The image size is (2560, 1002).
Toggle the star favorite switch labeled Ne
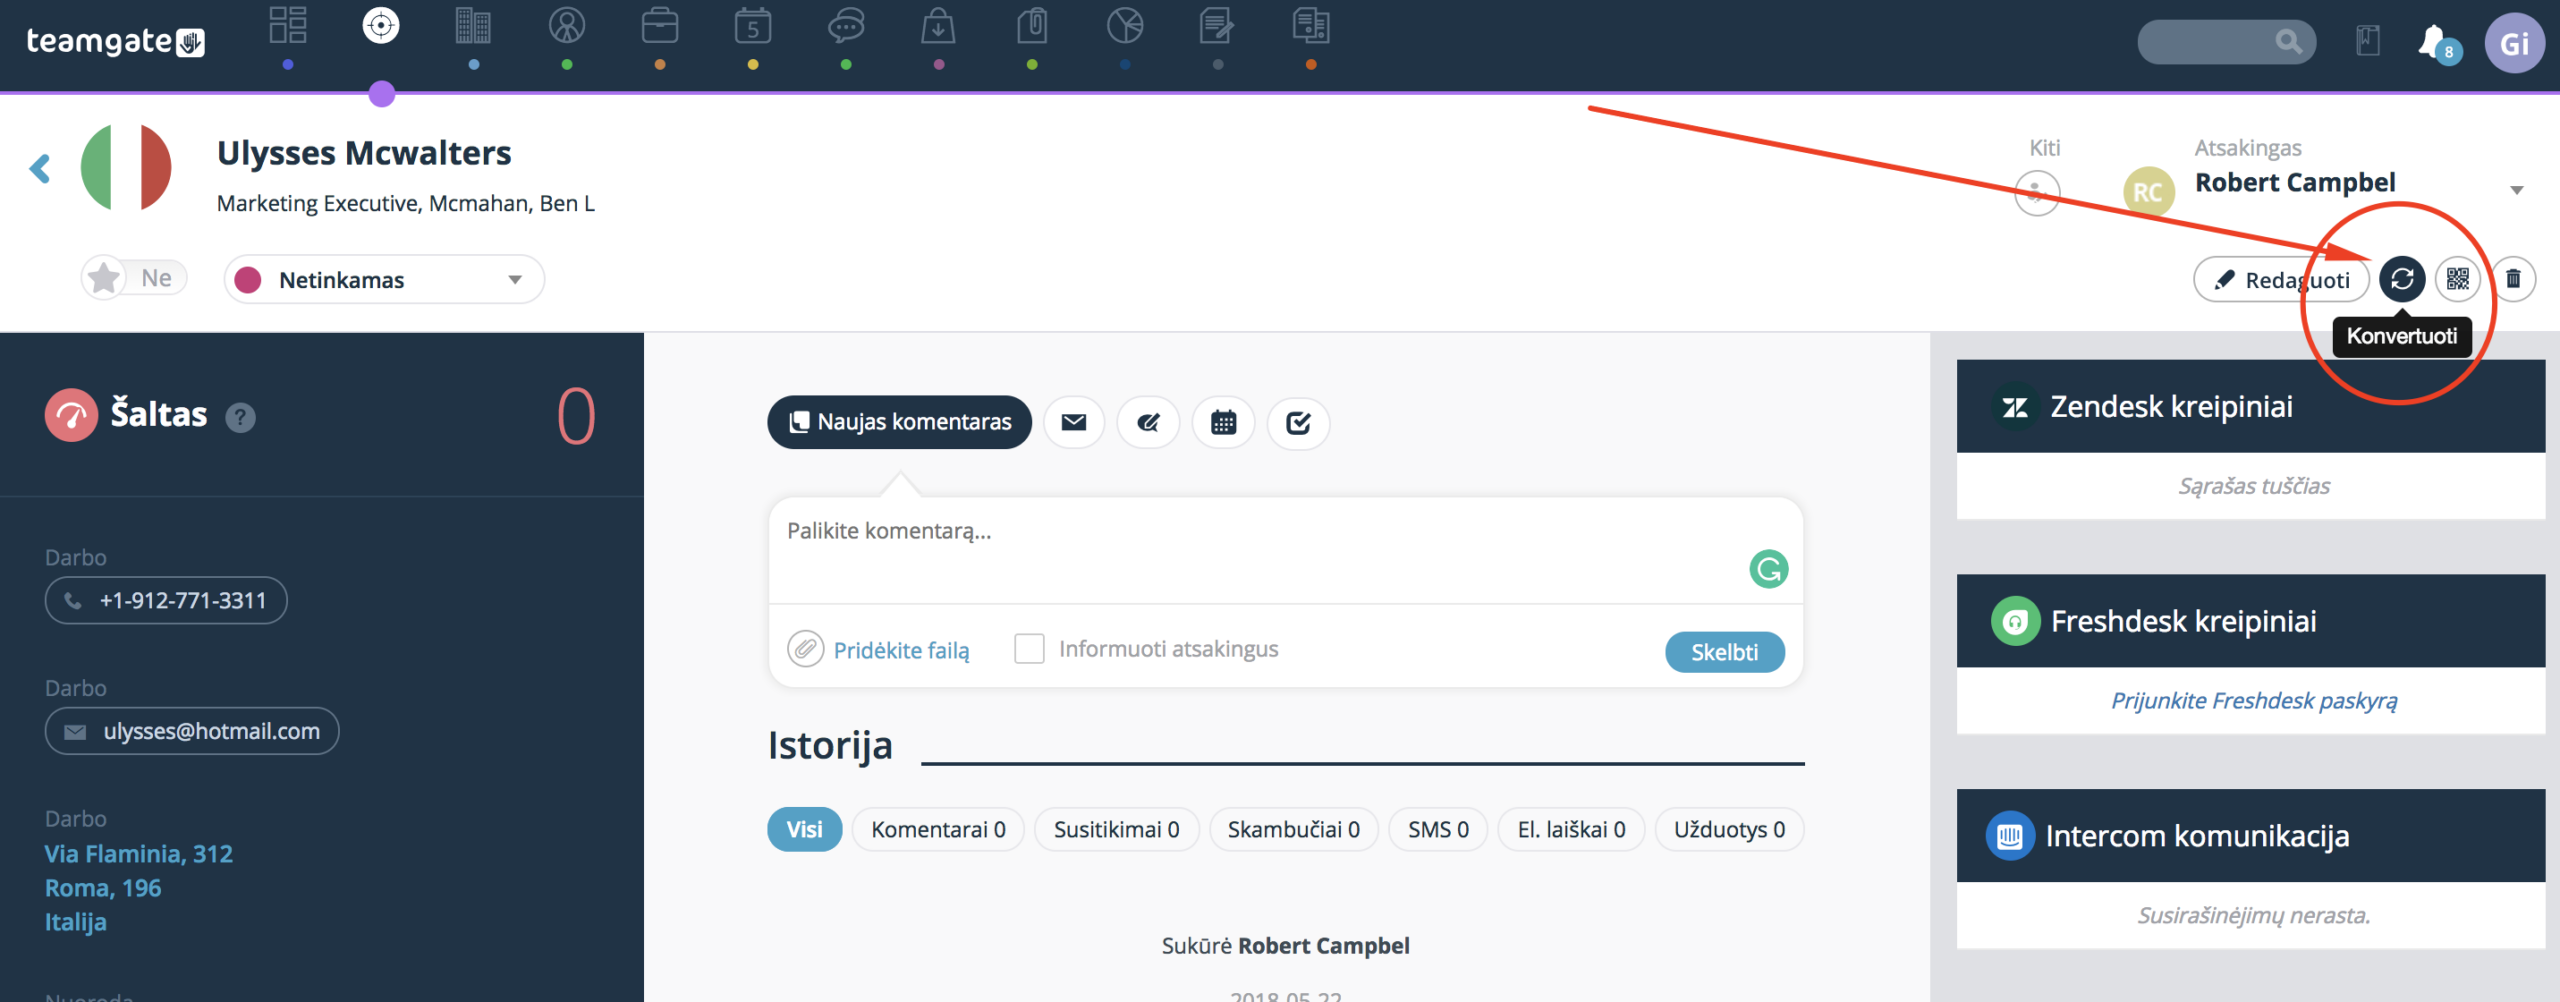[x=134, y=278]
